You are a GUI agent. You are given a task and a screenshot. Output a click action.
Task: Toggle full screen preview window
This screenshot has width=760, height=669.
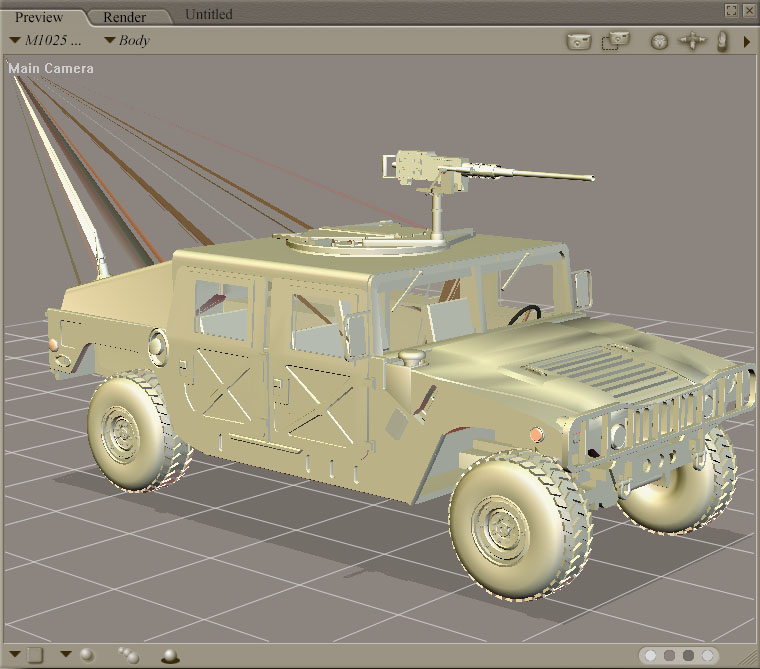pos(731,10)
